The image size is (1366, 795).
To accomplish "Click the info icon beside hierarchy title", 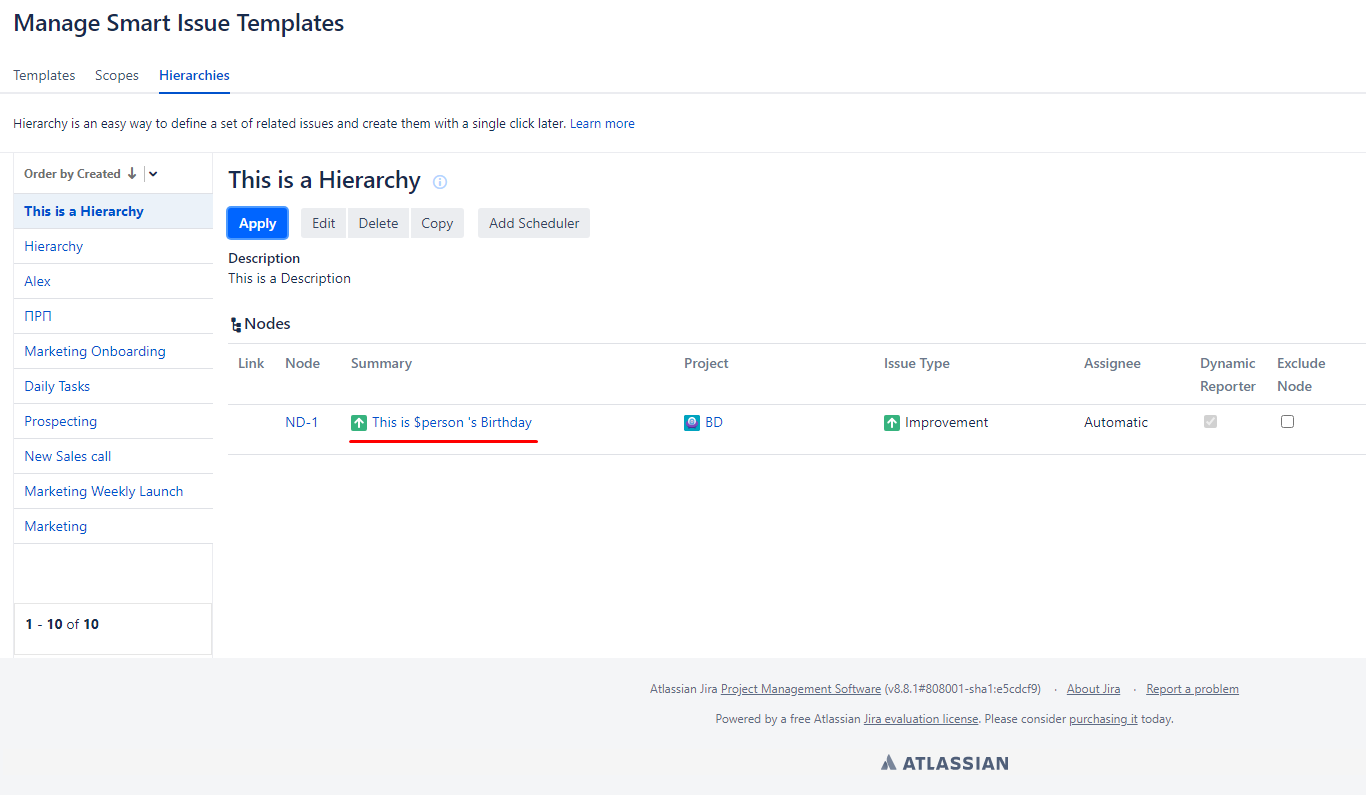I will [440, 182].
